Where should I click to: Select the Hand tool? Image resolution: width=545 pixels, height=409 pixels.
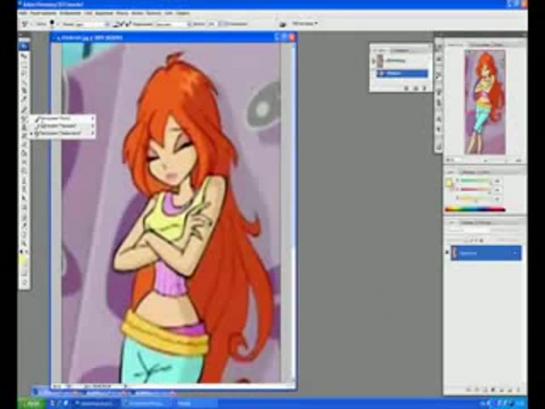point(24,235)
